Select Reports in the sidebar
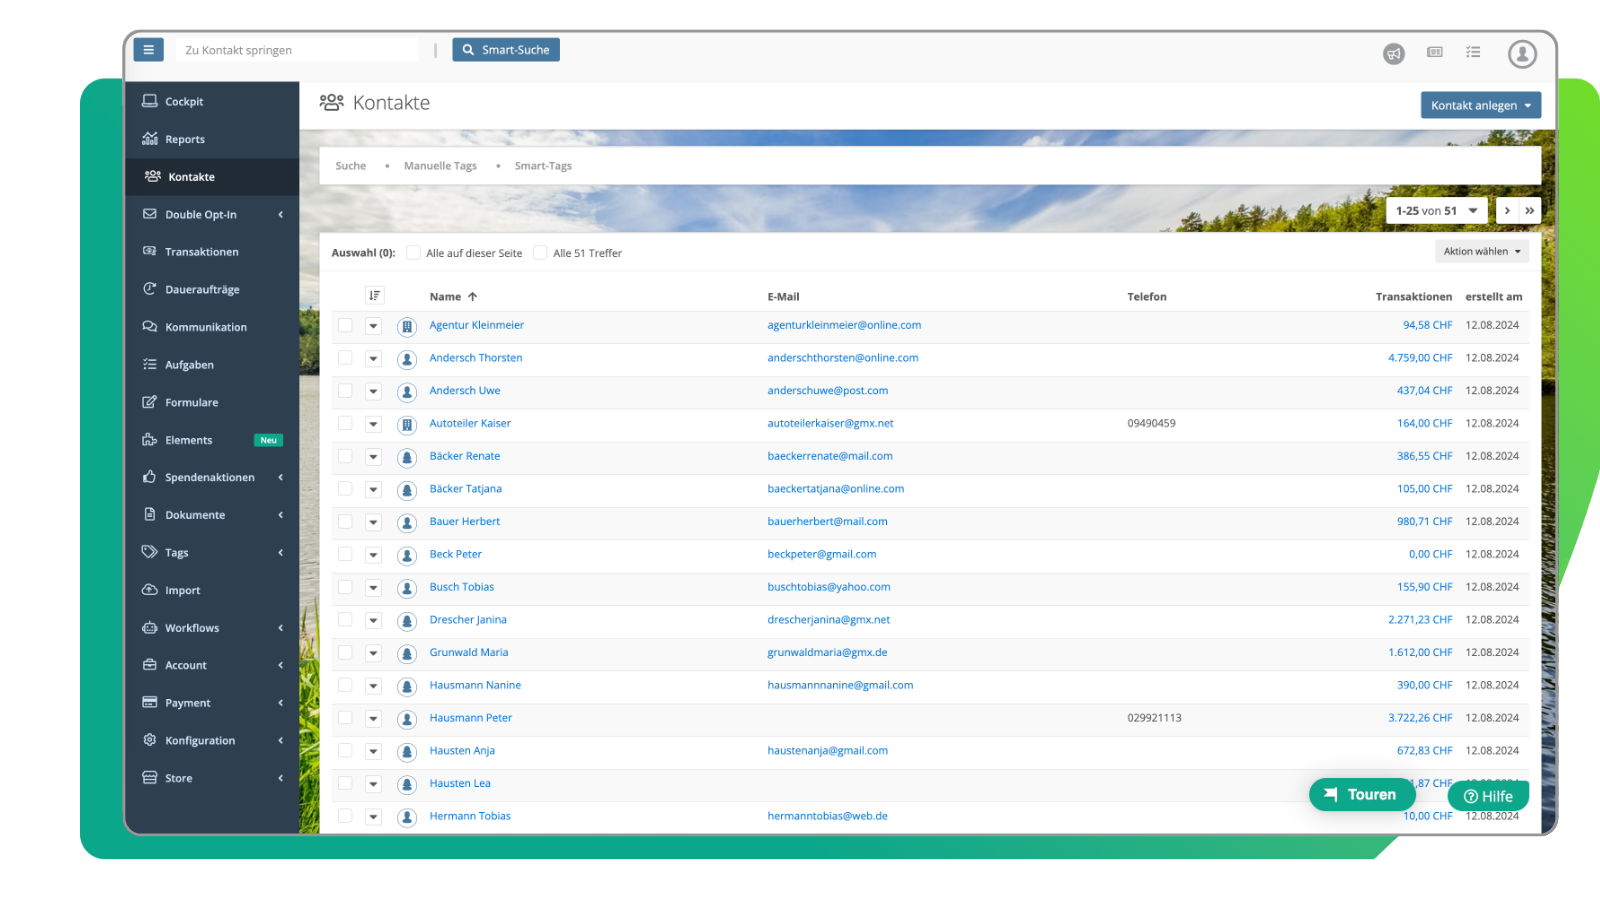 pos(184,139)
